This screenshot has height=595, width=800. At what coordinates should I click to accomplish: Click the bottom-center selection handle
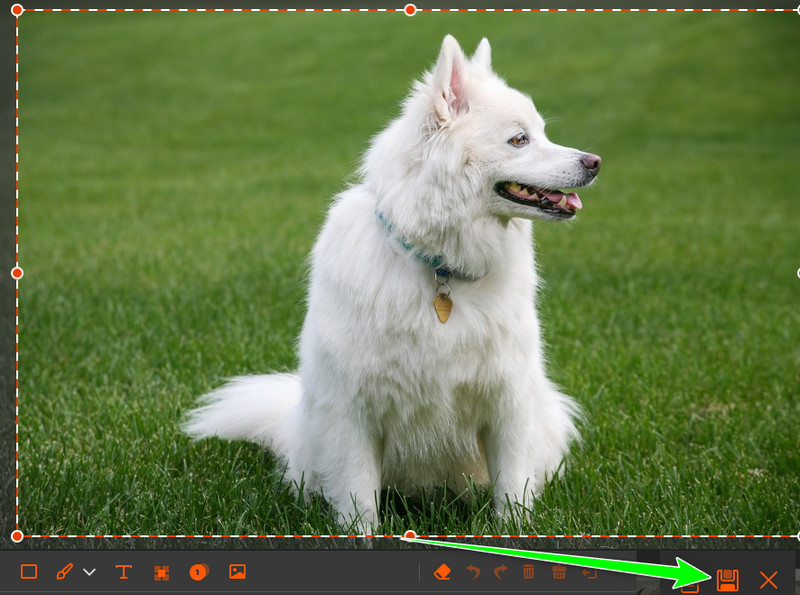pos(410,535)
